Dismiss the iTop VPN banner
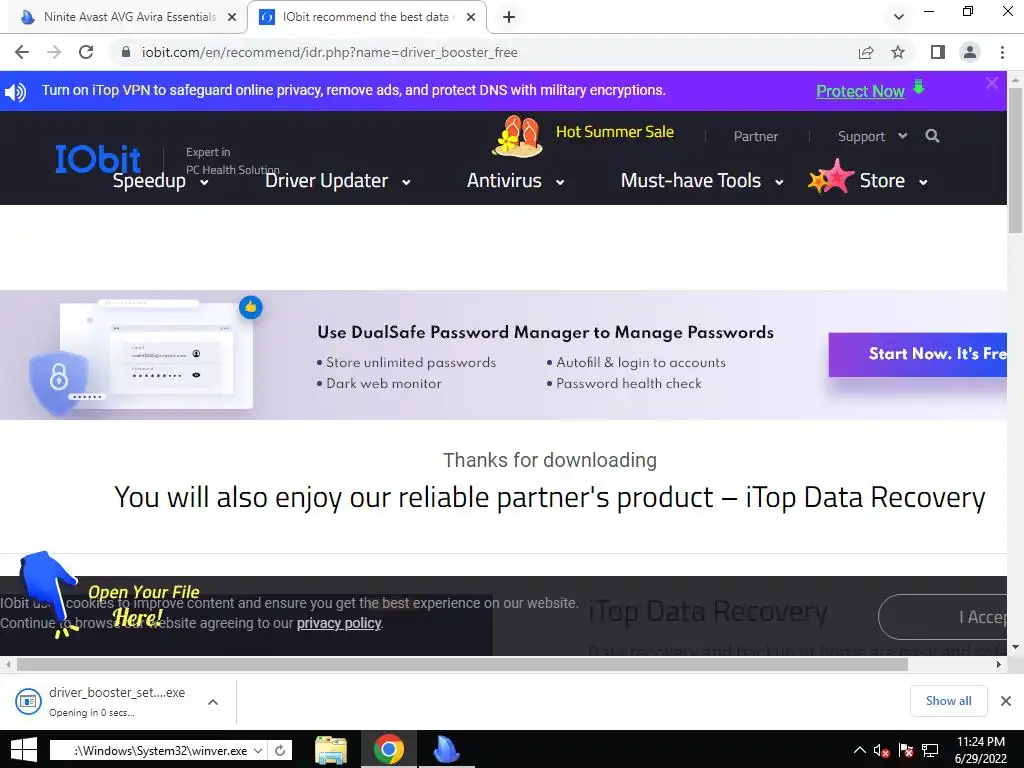The width and height of the screenshot is (1024, 768). click(992, 83)
